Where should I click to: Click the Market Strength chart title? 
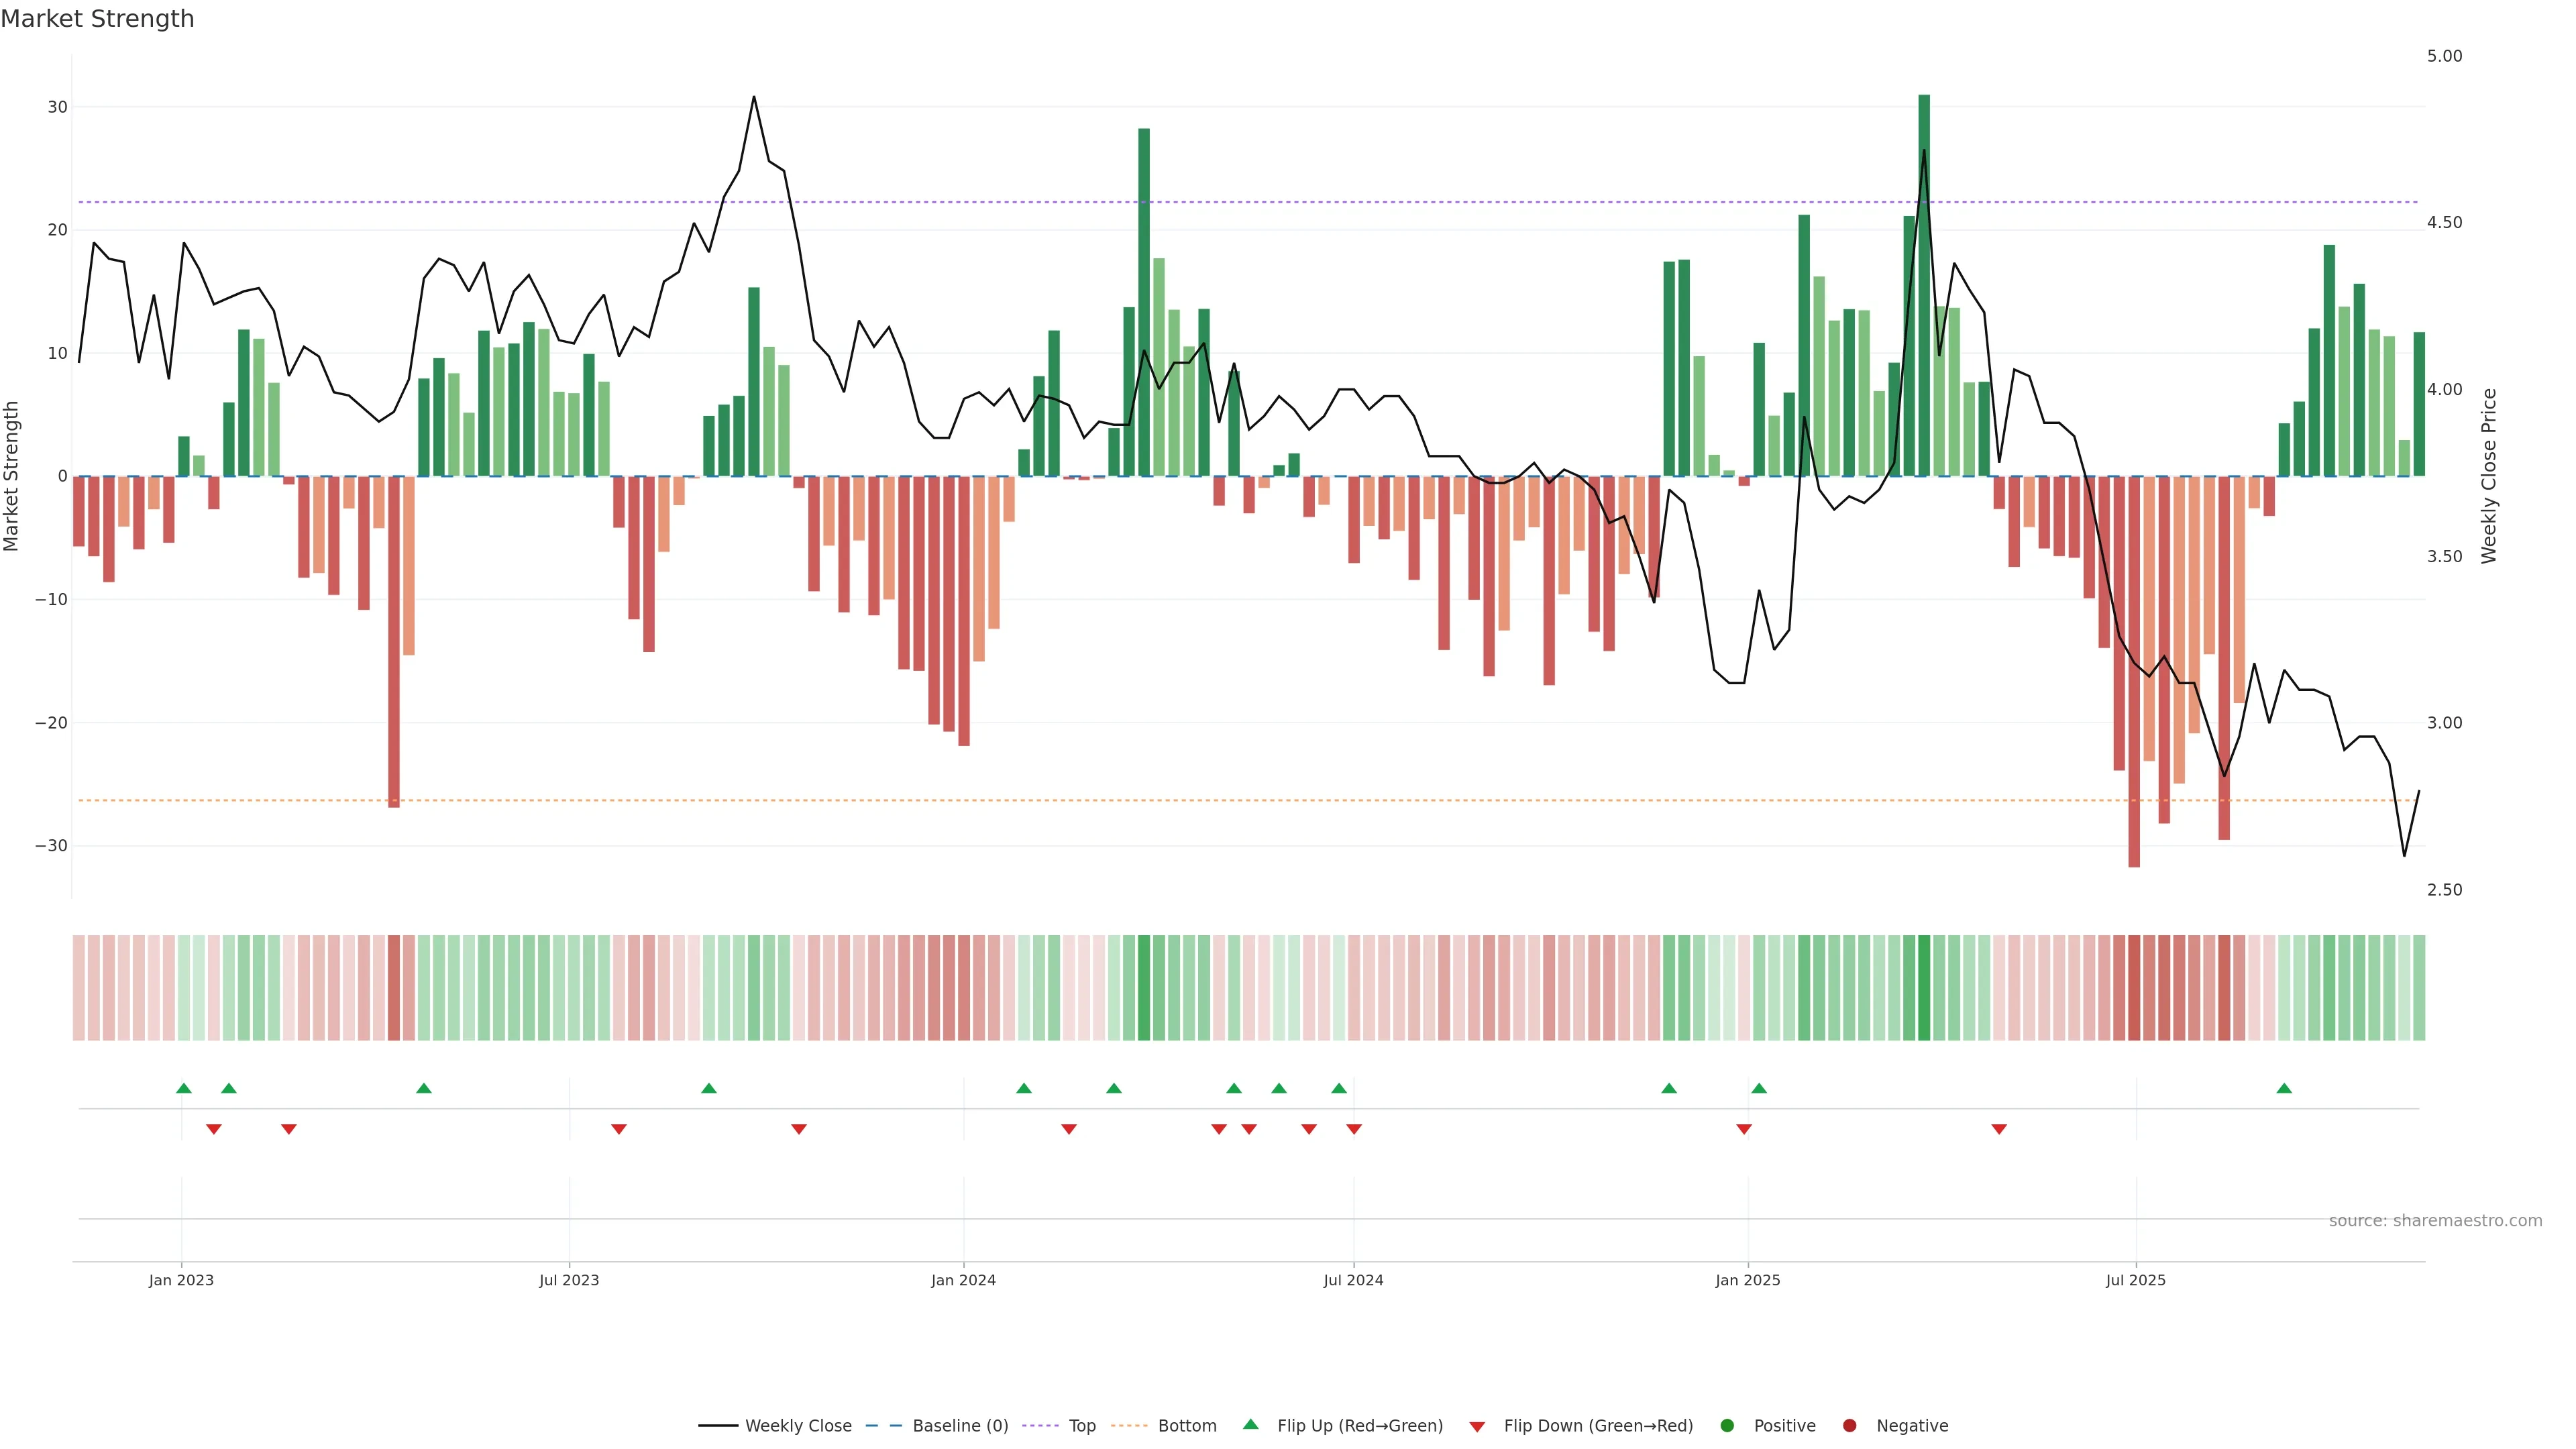97,19
